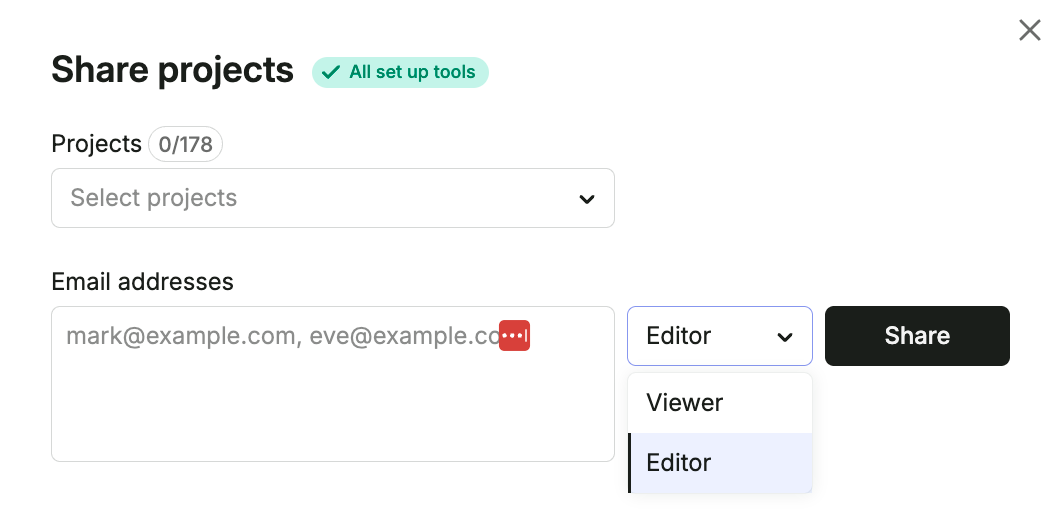Click the 0/178 project counter badge
The image size is (1062, 518).
click(x=186, y=144)
